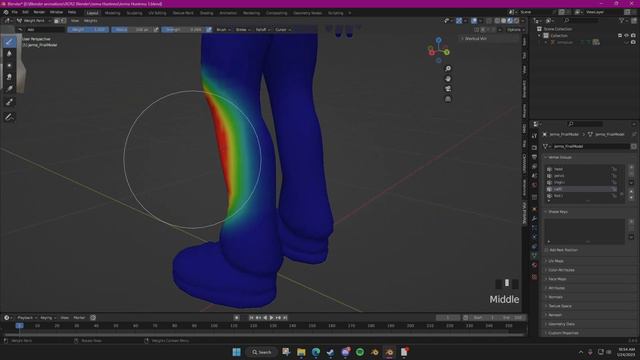Click Search on the Windows taskbar

[x=262, y=352]
